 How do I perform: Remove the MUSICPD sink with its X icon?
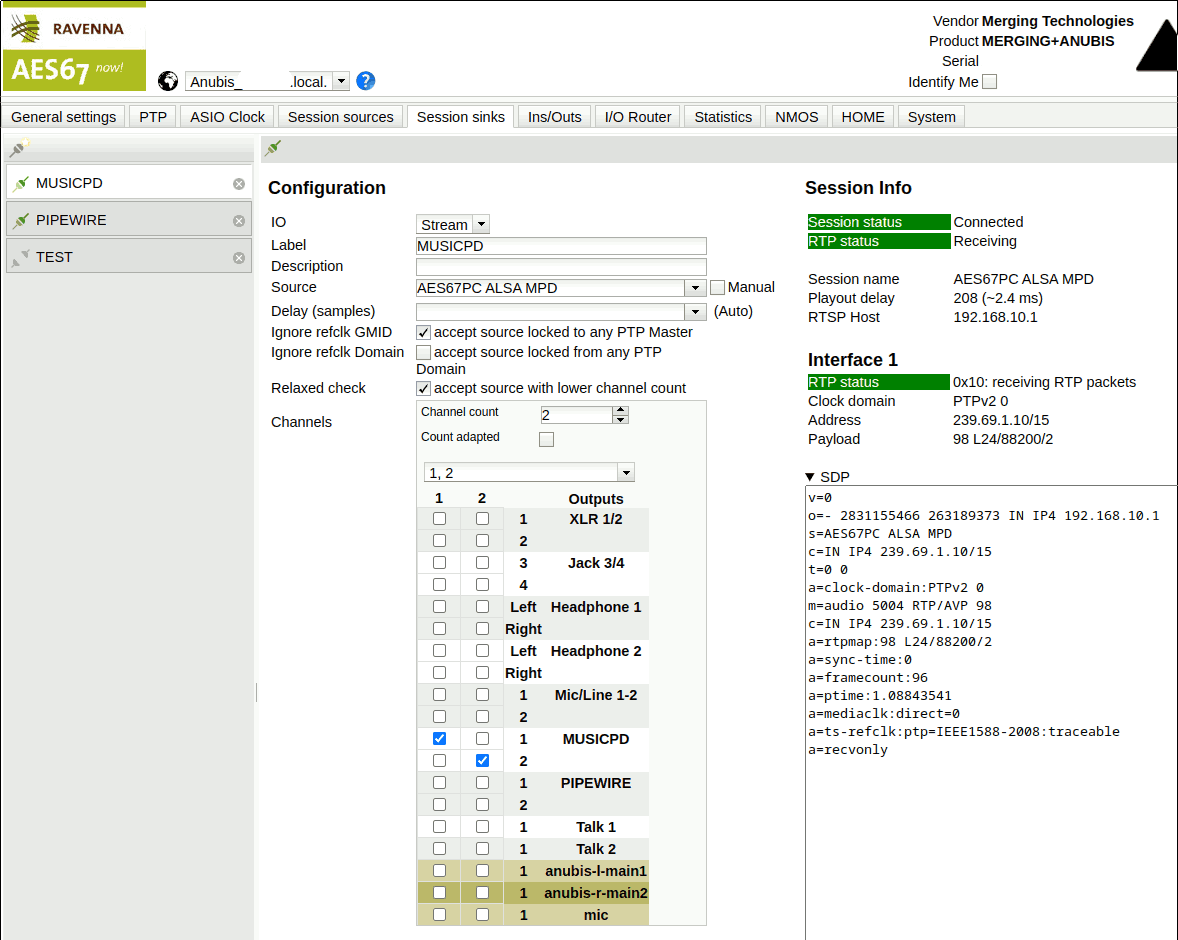click(x=239, y=184)
